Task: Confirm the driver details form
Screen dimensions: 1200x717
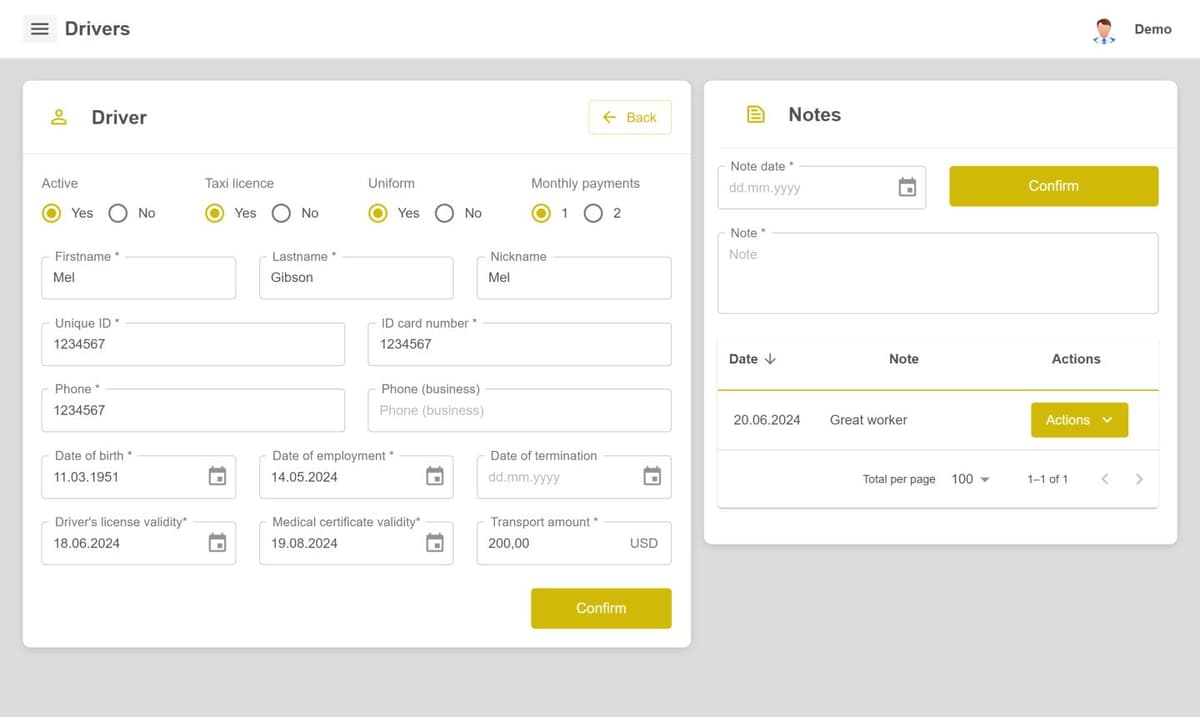Action: point(600,608)
